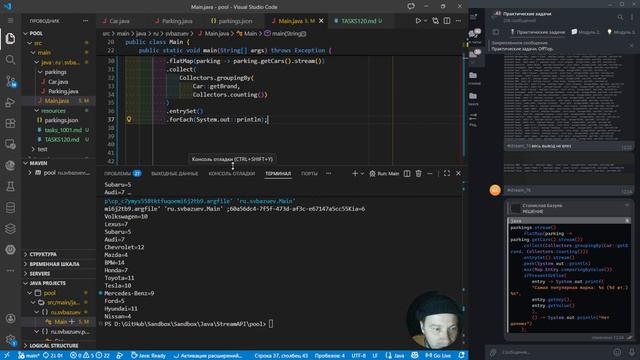This screenshot has height=360, width=640.
Task: Open Car.java in the explorer tree
Action: (58, 82)
